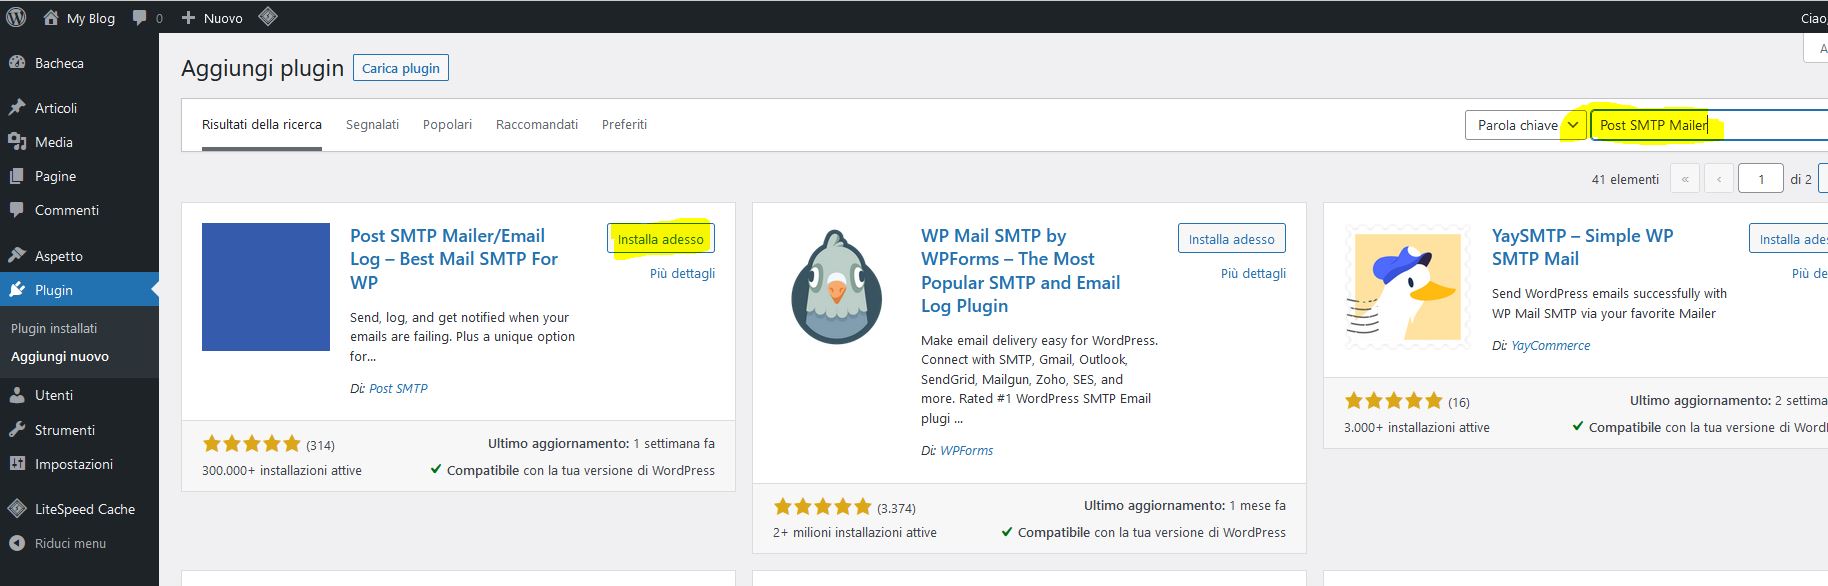This screenshot has height=586, width=1828.
Task: Click the My Blog site name
Action: [x=91, y=18]
